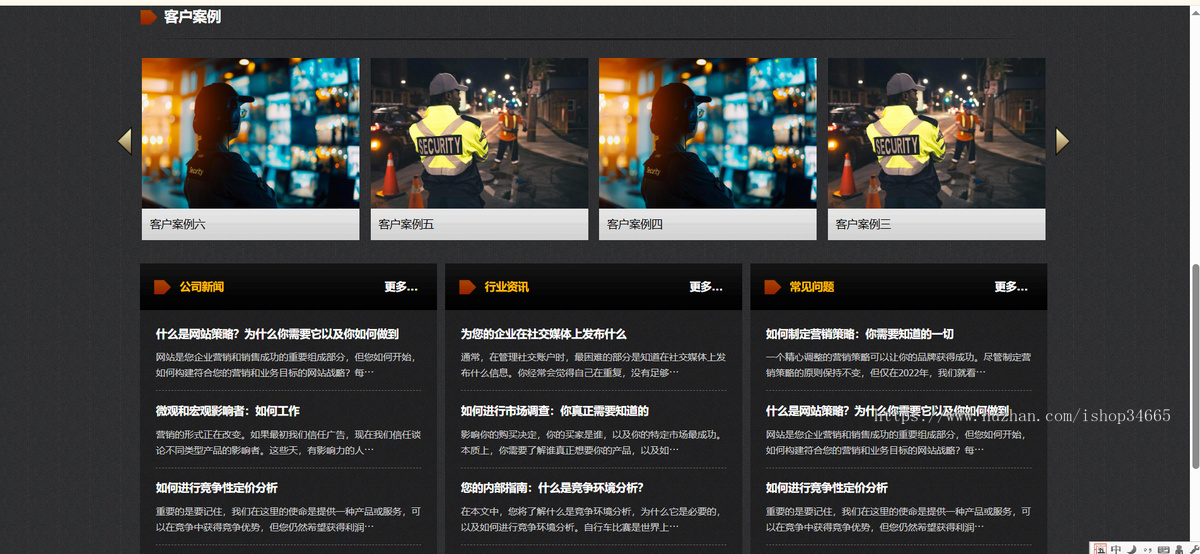Click the Wubi IME logo icon in tray
1200x554 pixels.
click(1100, 548)
